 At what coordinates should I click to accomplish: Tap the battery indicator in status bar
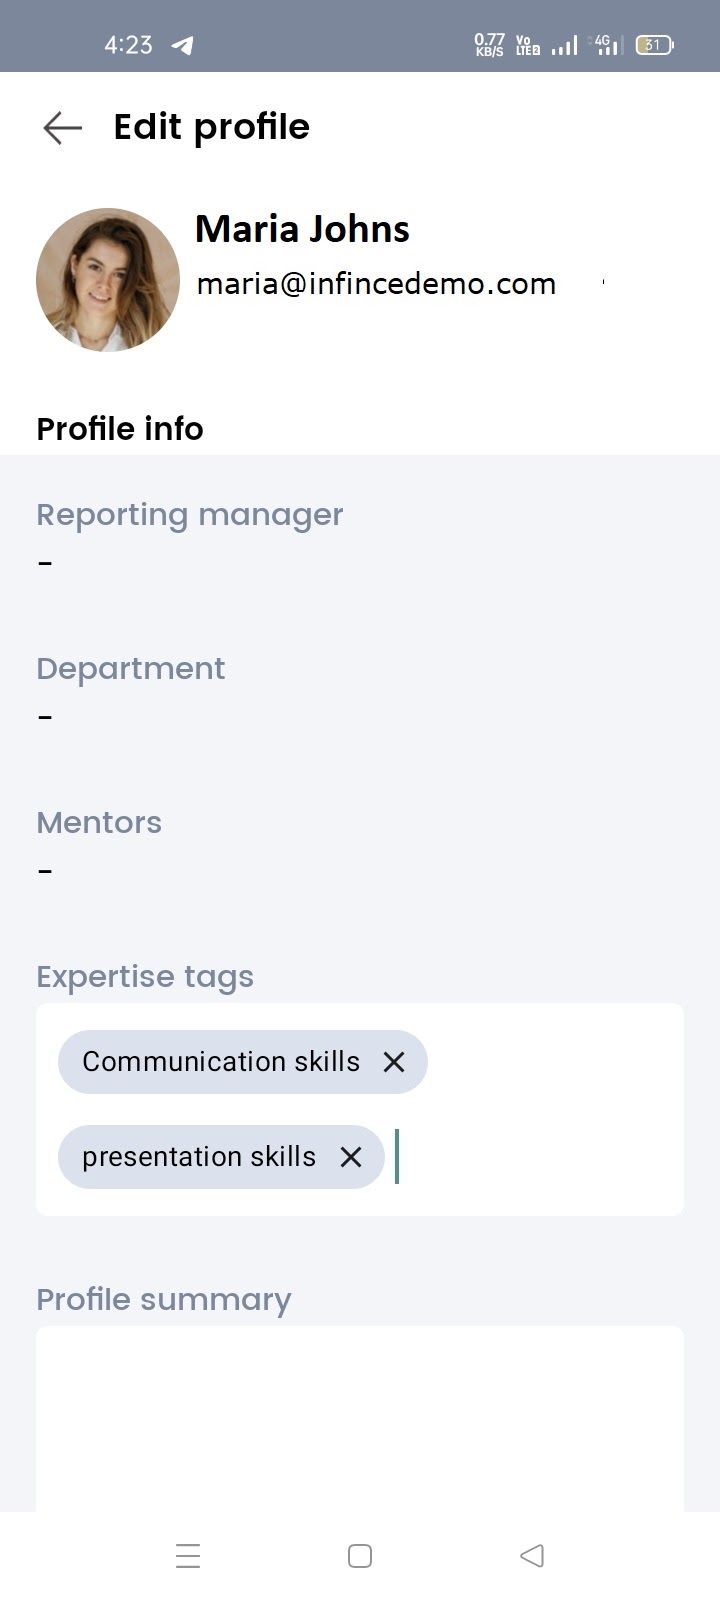pos(655,45)
